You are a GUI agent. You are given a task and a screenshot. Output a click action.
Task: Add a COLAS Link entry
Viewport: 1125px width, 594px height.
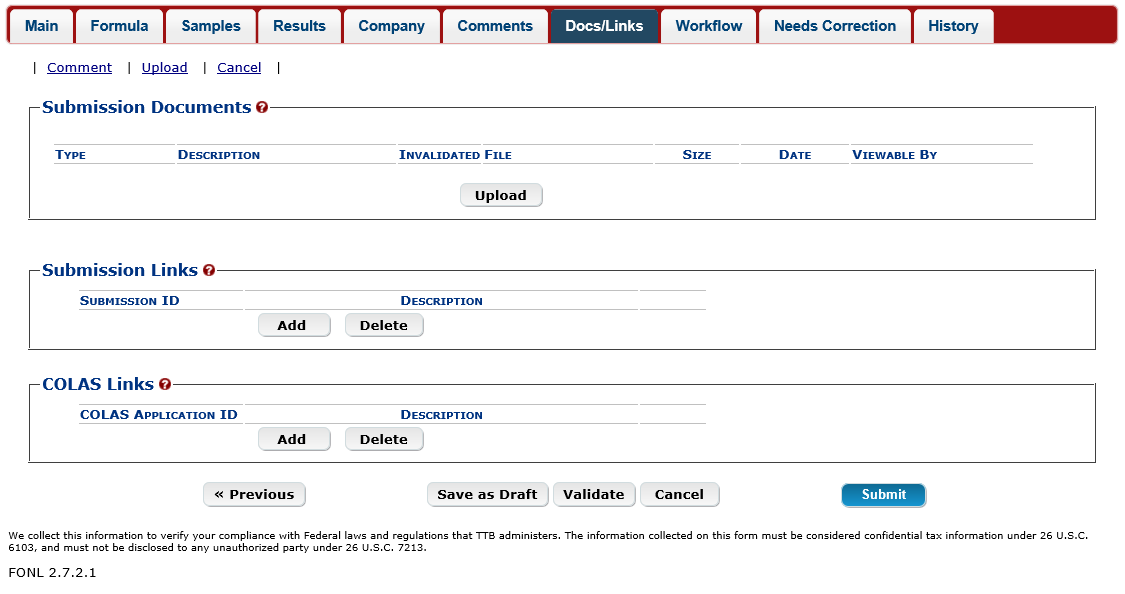pyautogui.click(x=292, y=439)
